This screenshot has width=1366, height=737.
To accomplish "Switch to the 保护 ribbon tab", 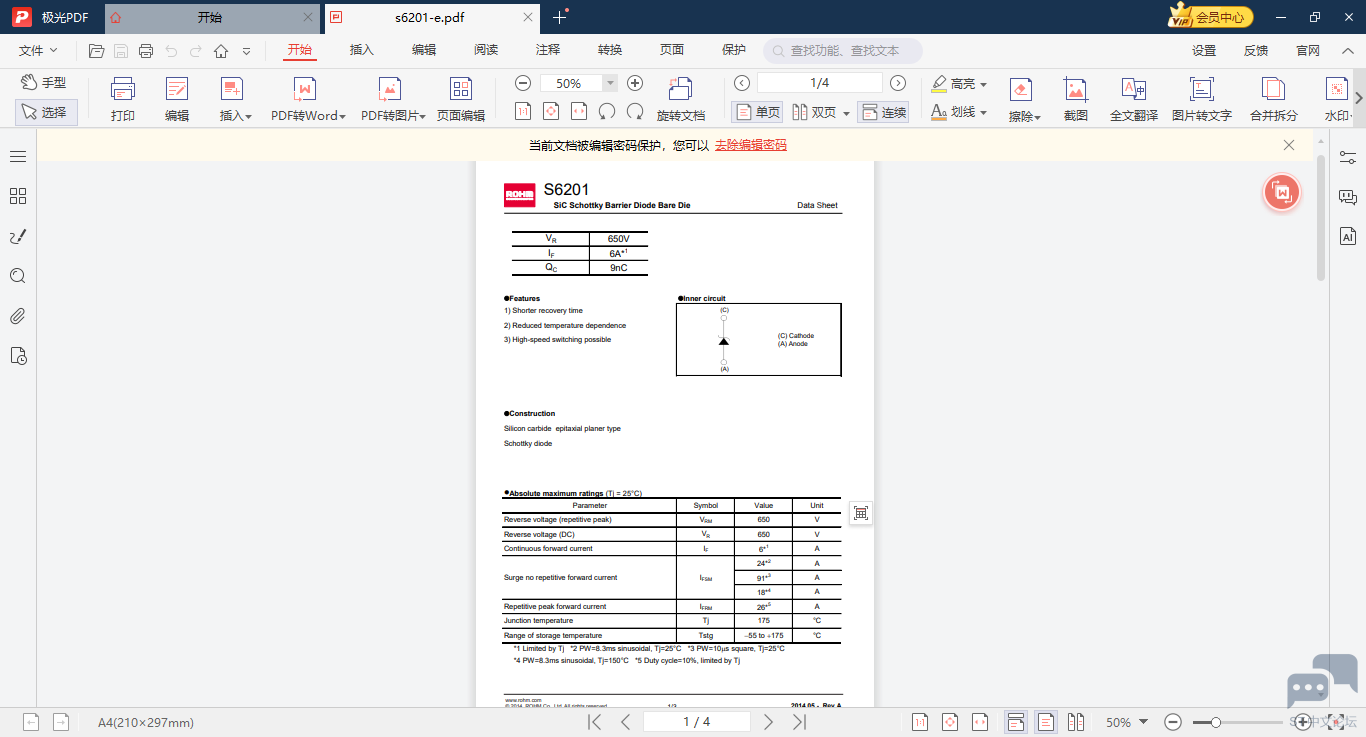I will pyautogui.click(x=734, y=50).
